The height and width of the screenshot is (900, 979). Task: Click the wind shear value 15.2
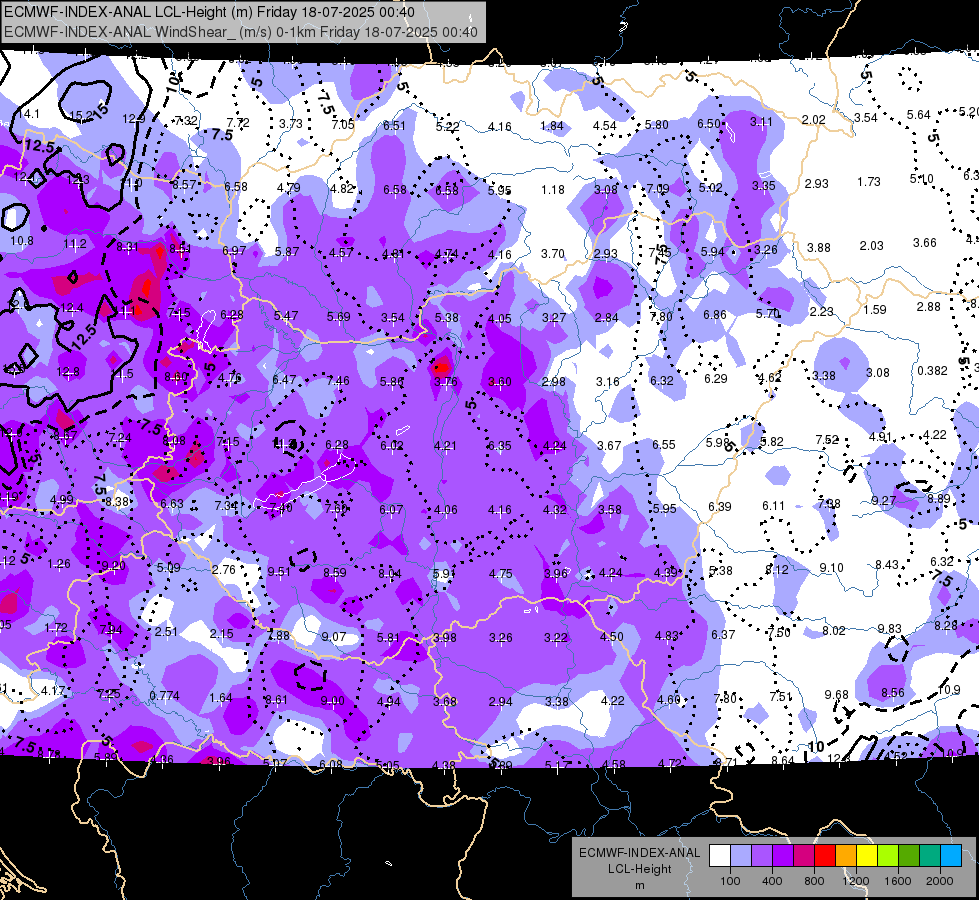[81, 116]
